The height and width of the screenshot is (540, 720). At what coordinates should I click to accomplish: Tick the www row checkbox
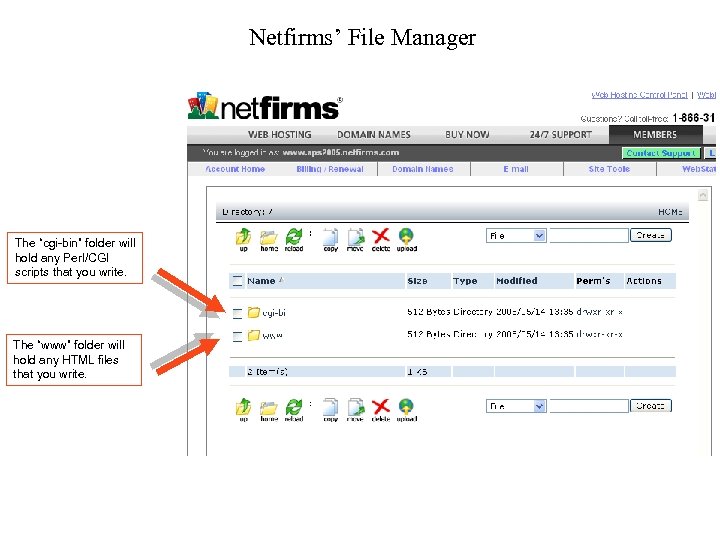pos(237,336)
